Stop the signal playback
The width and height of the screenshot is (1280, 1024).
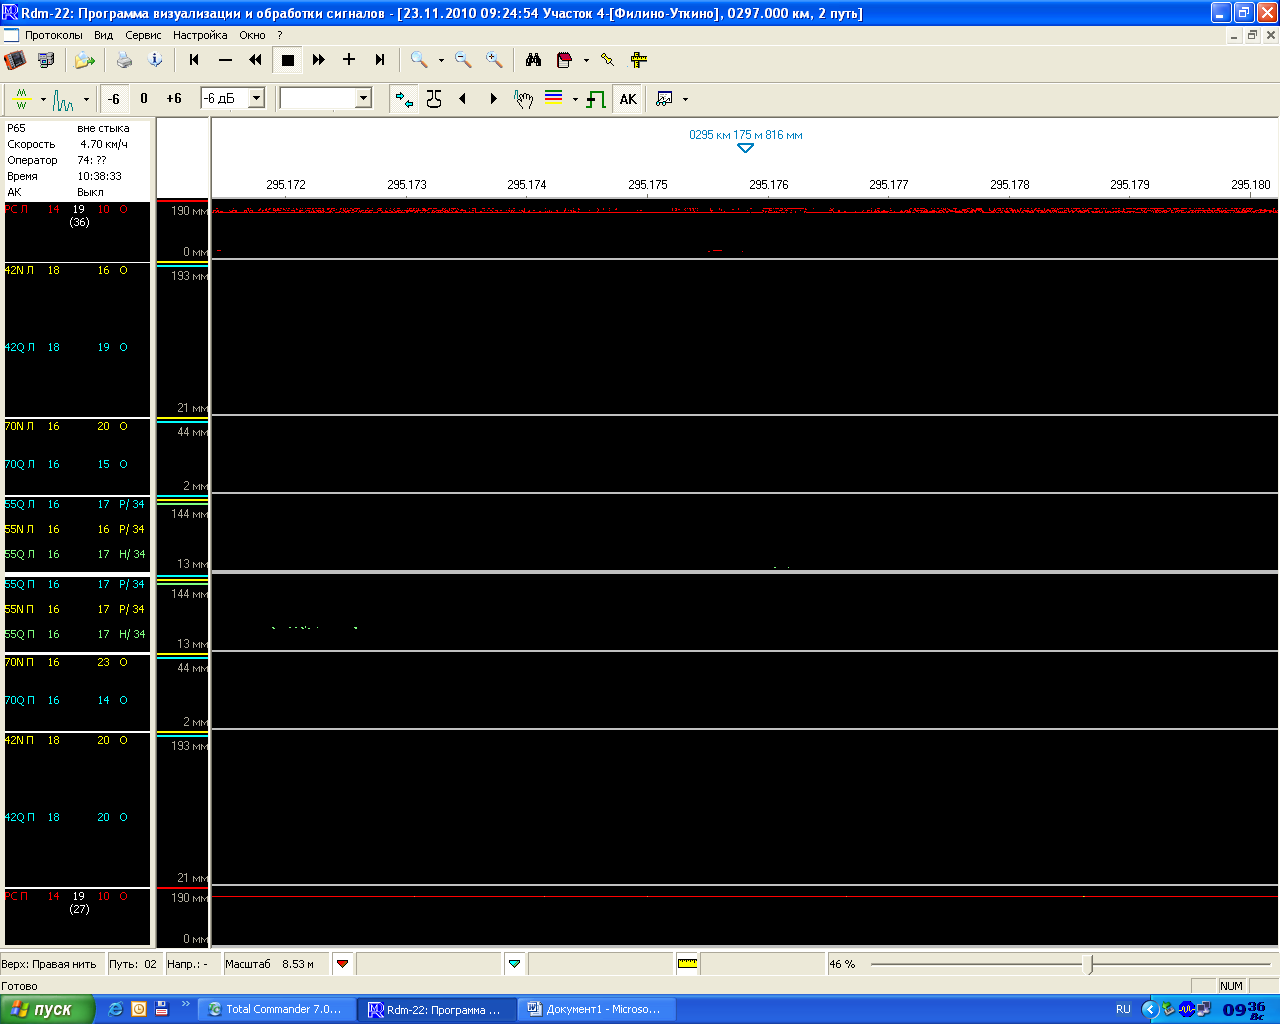click(x=288, y=60)
